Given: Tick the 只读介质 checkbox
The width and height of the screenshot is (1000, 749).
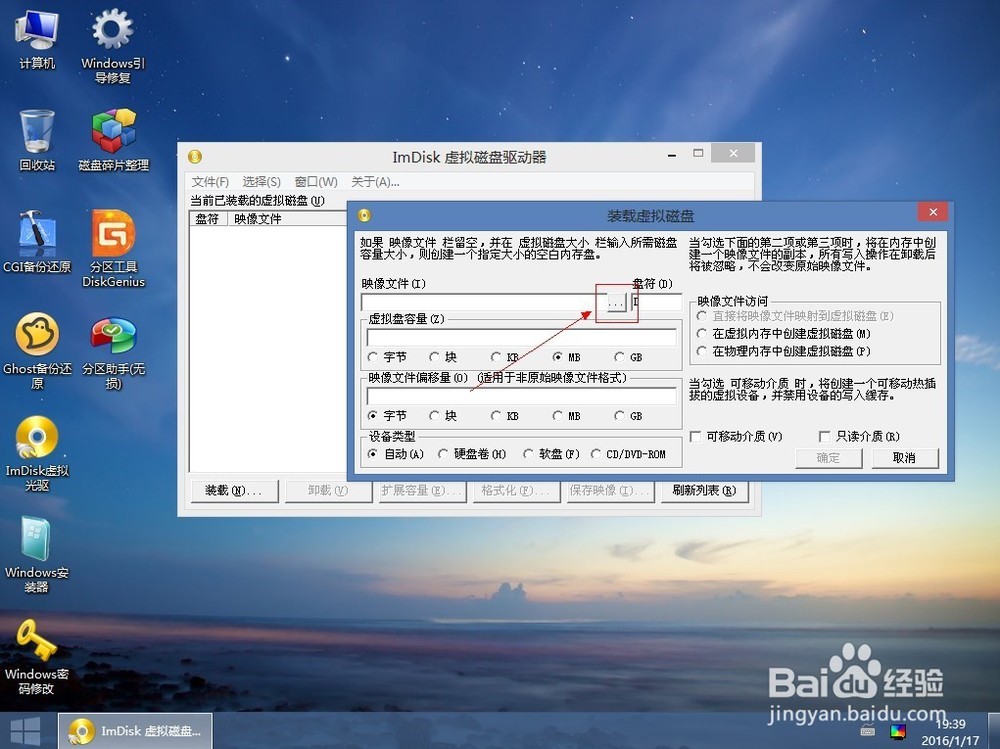Looking at the screenshot, I should click(x=824, y=437).
